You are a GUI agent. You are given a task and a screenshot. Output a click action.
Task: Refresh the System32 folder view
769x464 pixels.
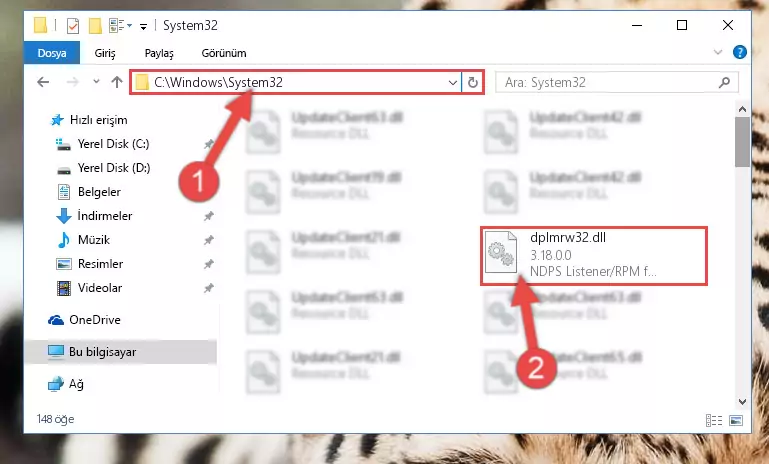pos(472,82)
